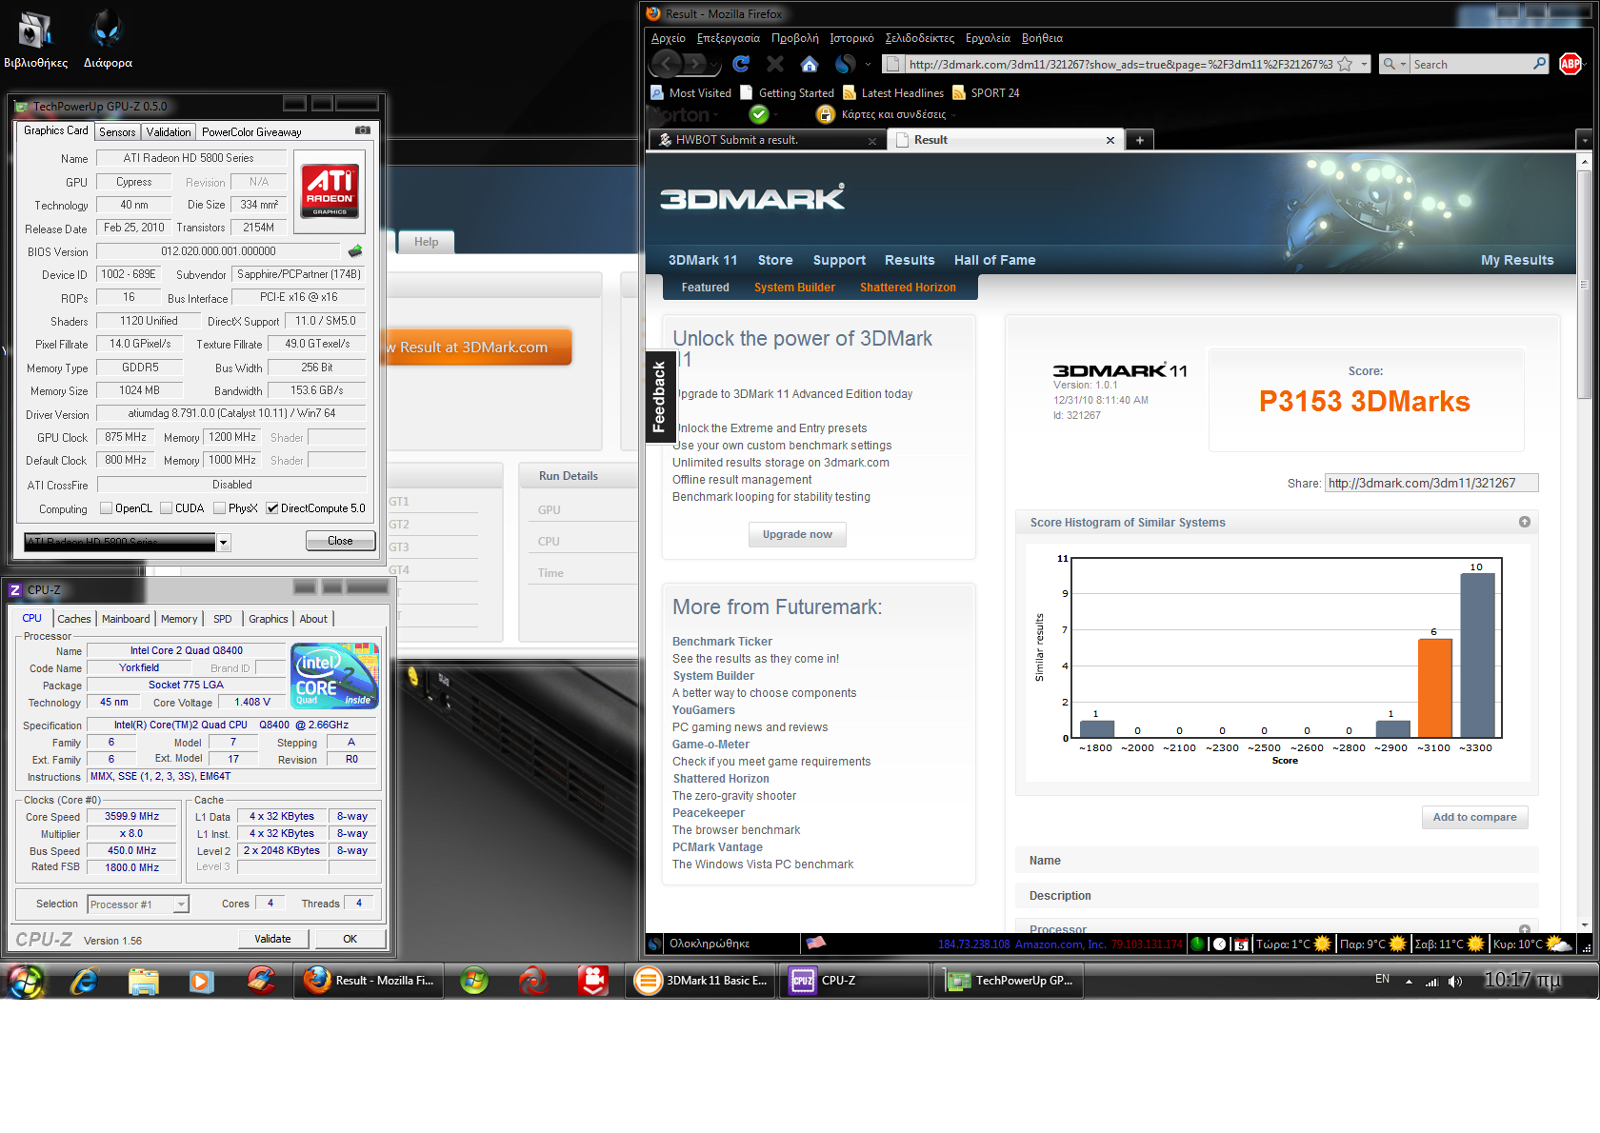Open My Results on 3DMark site
The image size is (1600, 1133).
pos(1517,260)
